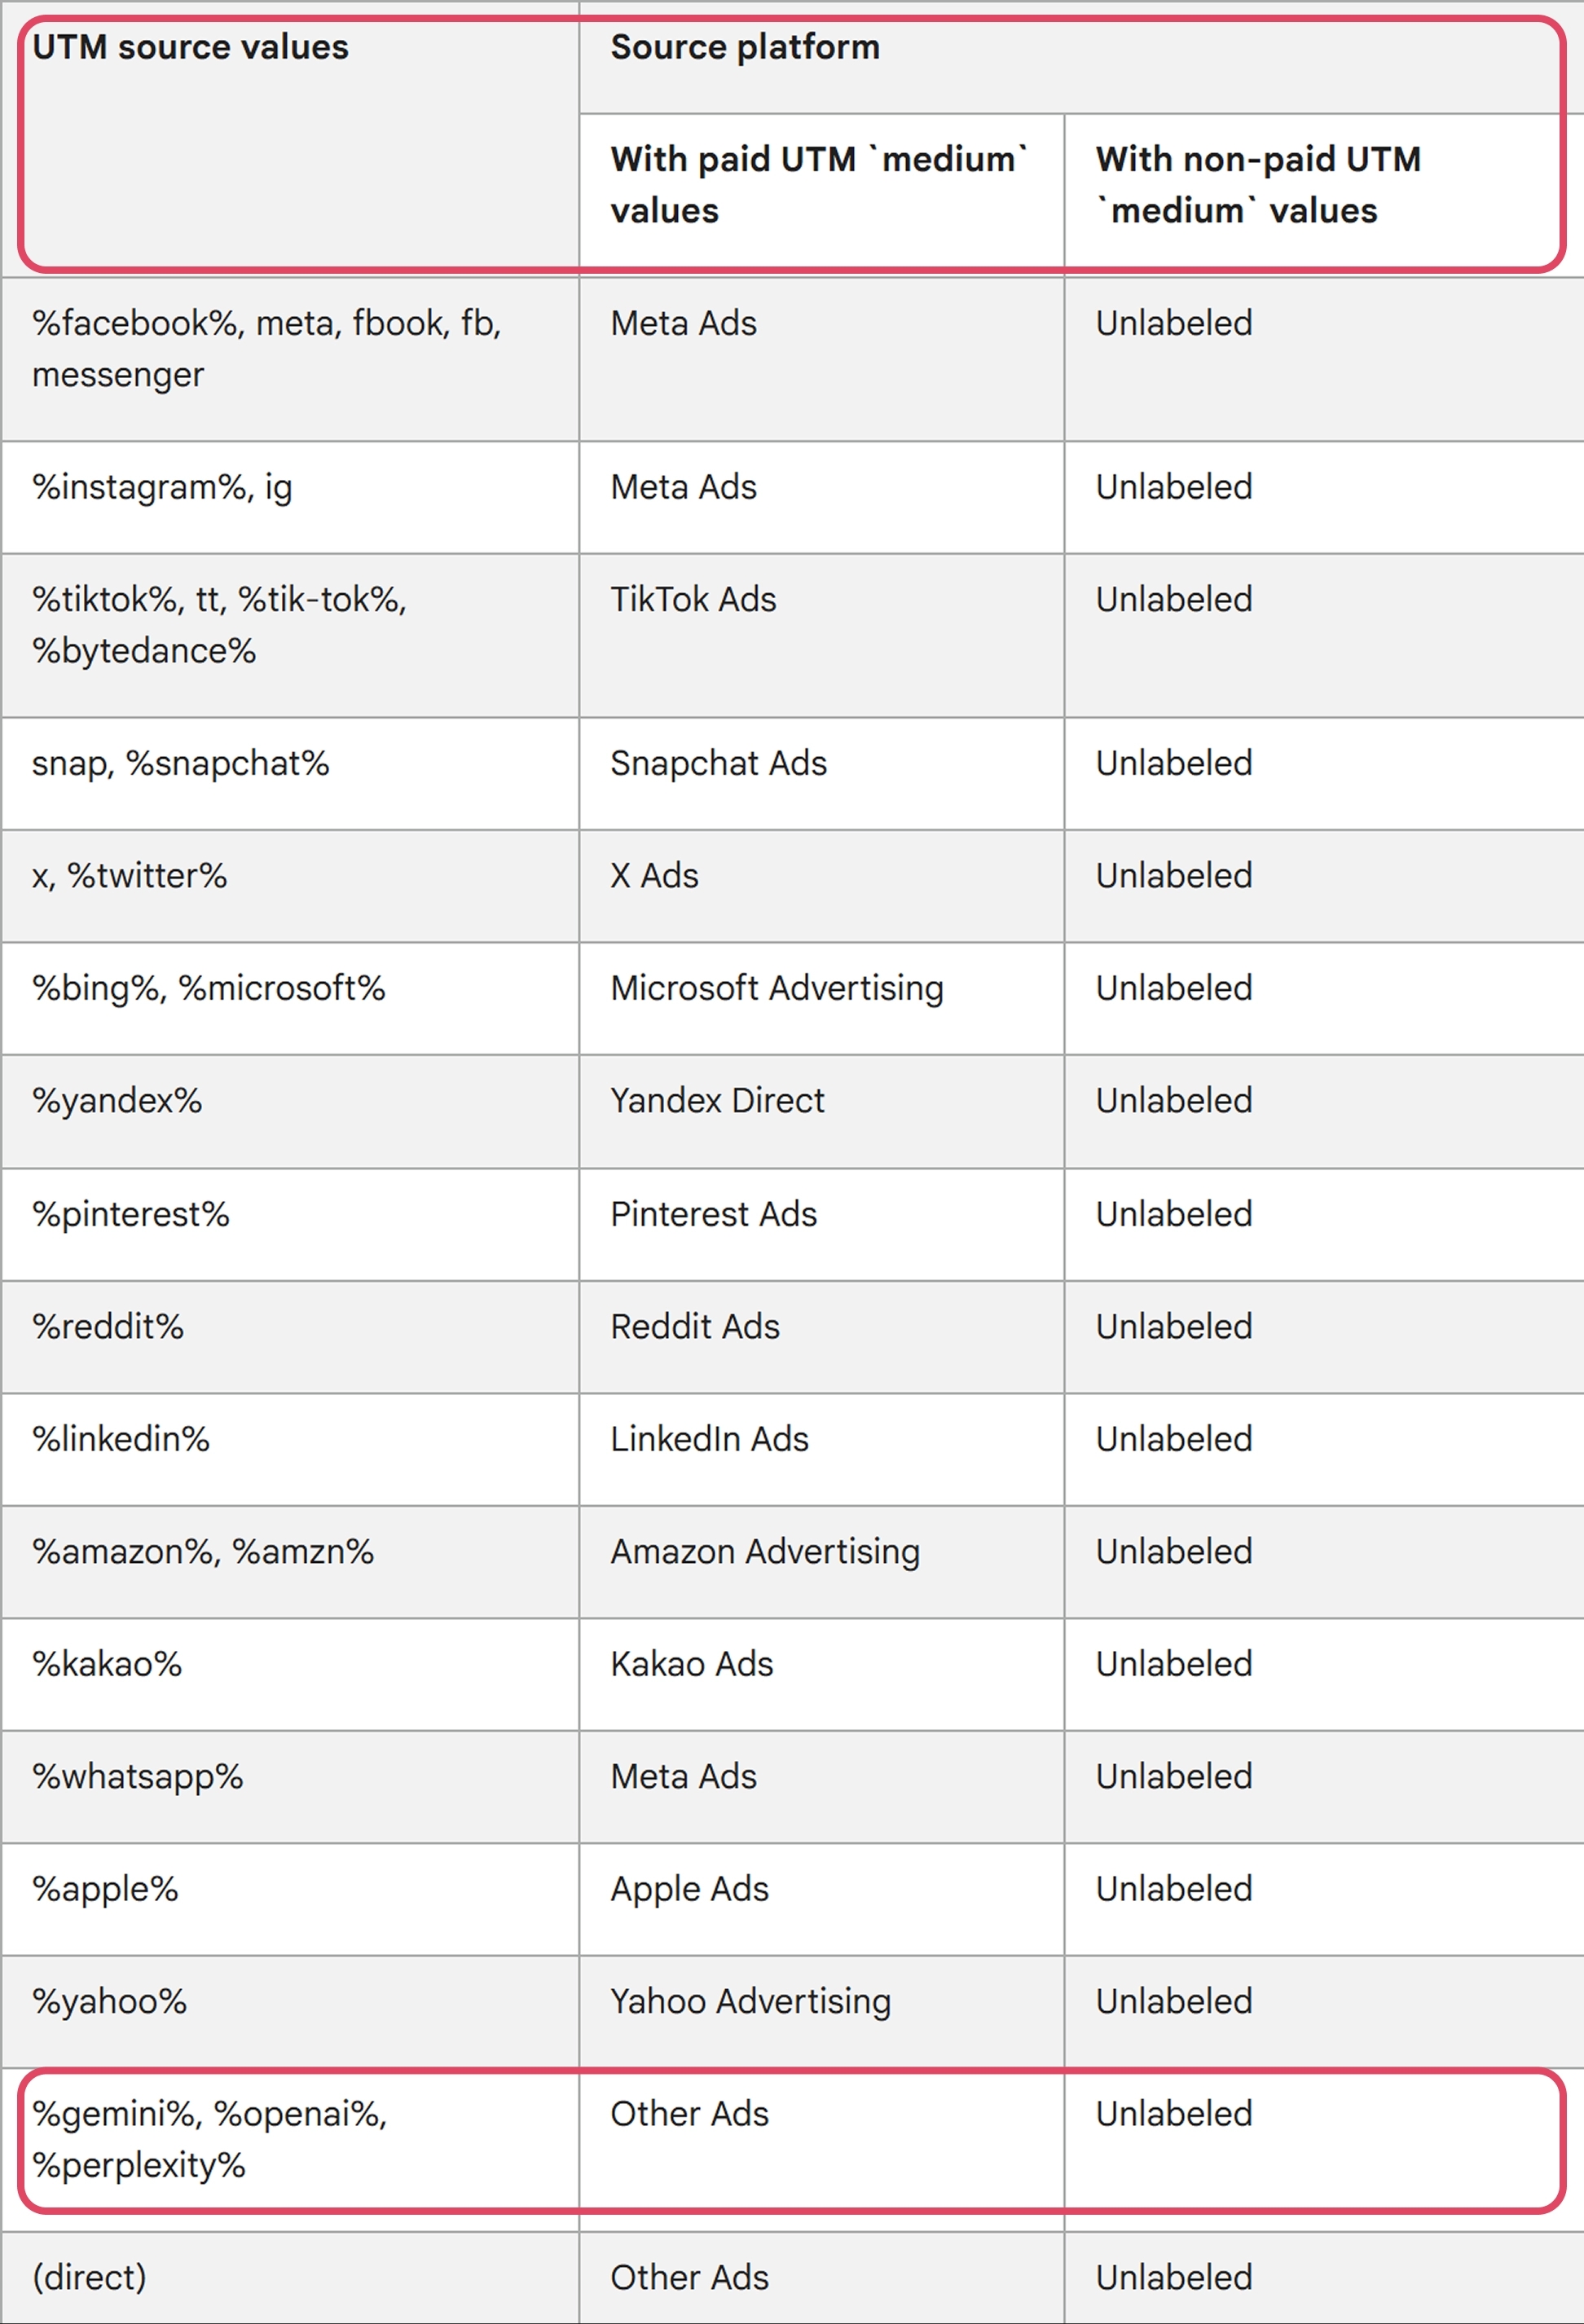
Task: Select the "TikTok Ads" platform cell
Action: (x=822, y=635)
